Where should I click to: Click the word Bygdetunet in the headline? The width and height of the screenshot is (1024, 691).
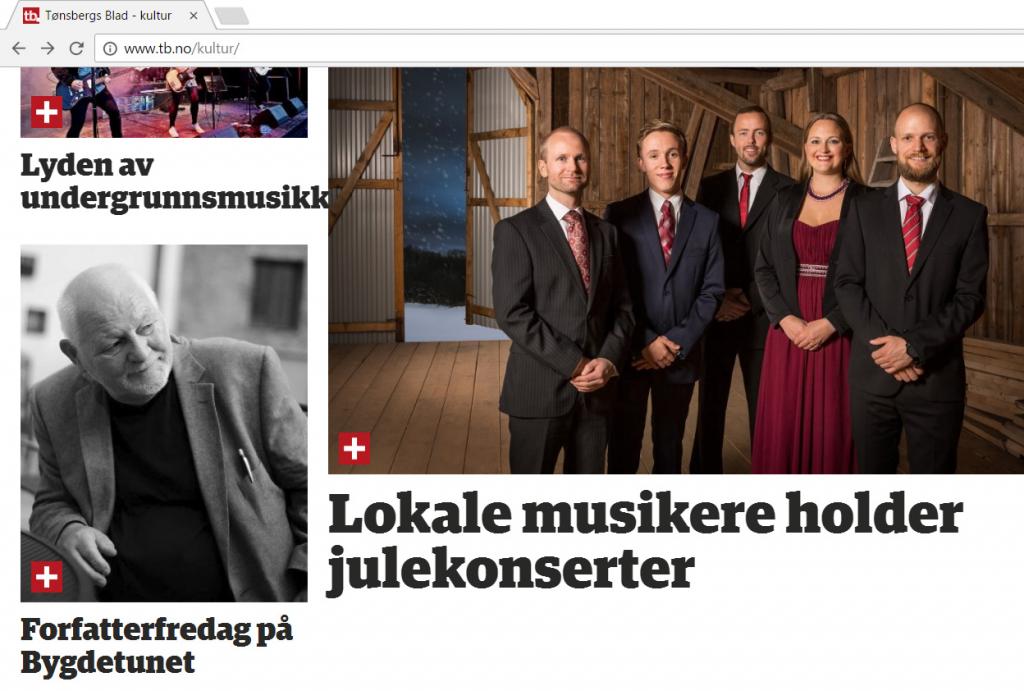click(x=108, y=662)
